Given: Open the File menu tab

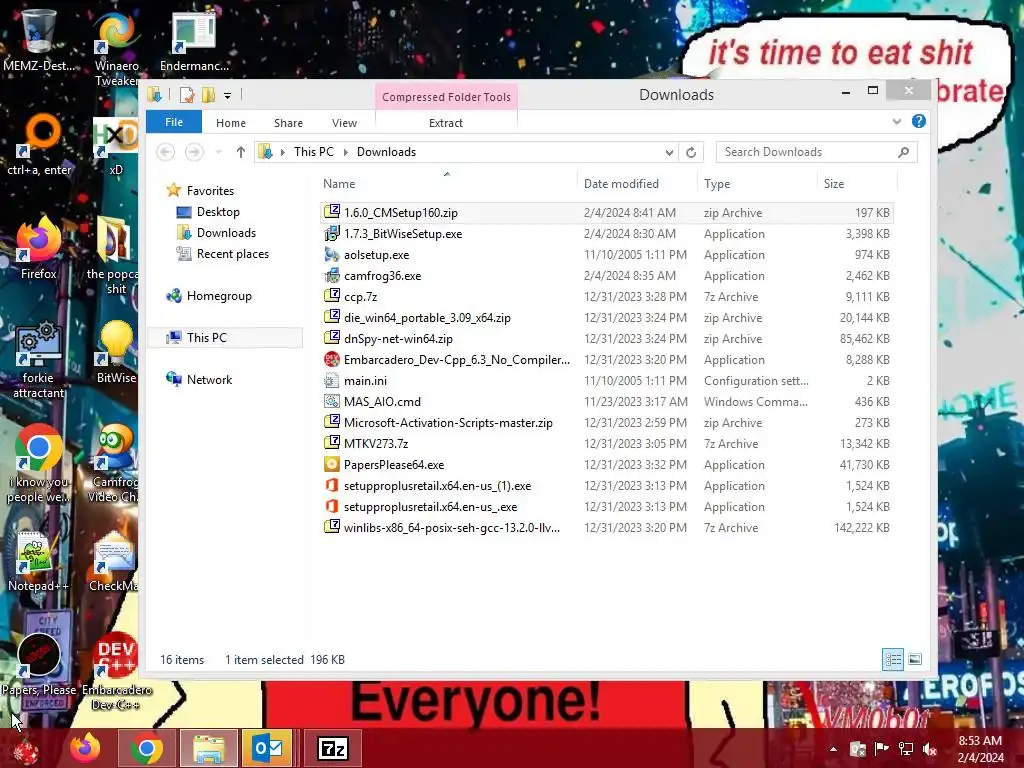Looking at the screenshot, I should (x=174, y=122).
